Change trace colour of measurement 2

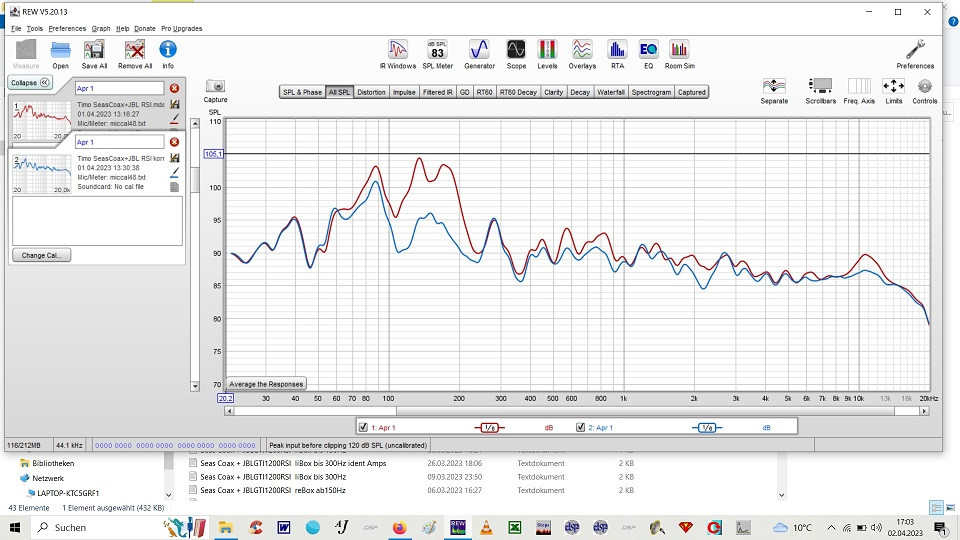tap(174, 172)
